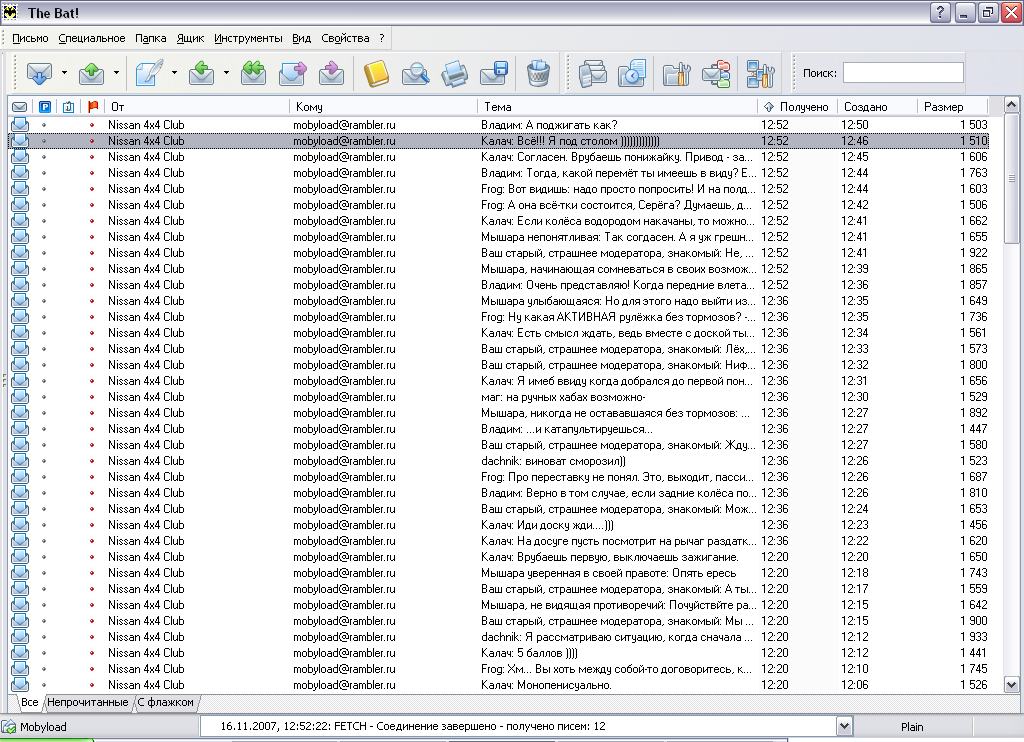Open the Свойства menu
This screenshot has width=1024, height=742.
click(x=345, y=38)
